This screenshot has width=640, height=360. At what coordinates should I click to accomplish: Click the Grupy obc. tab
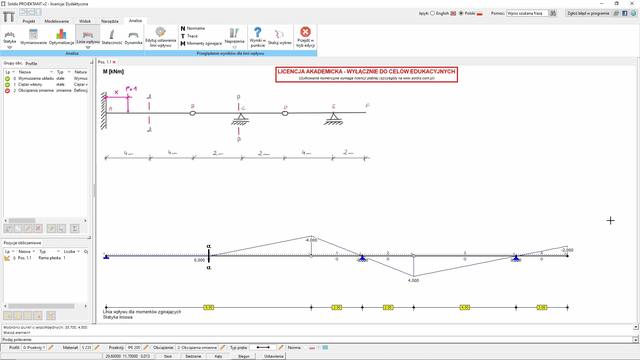[13, 64]
